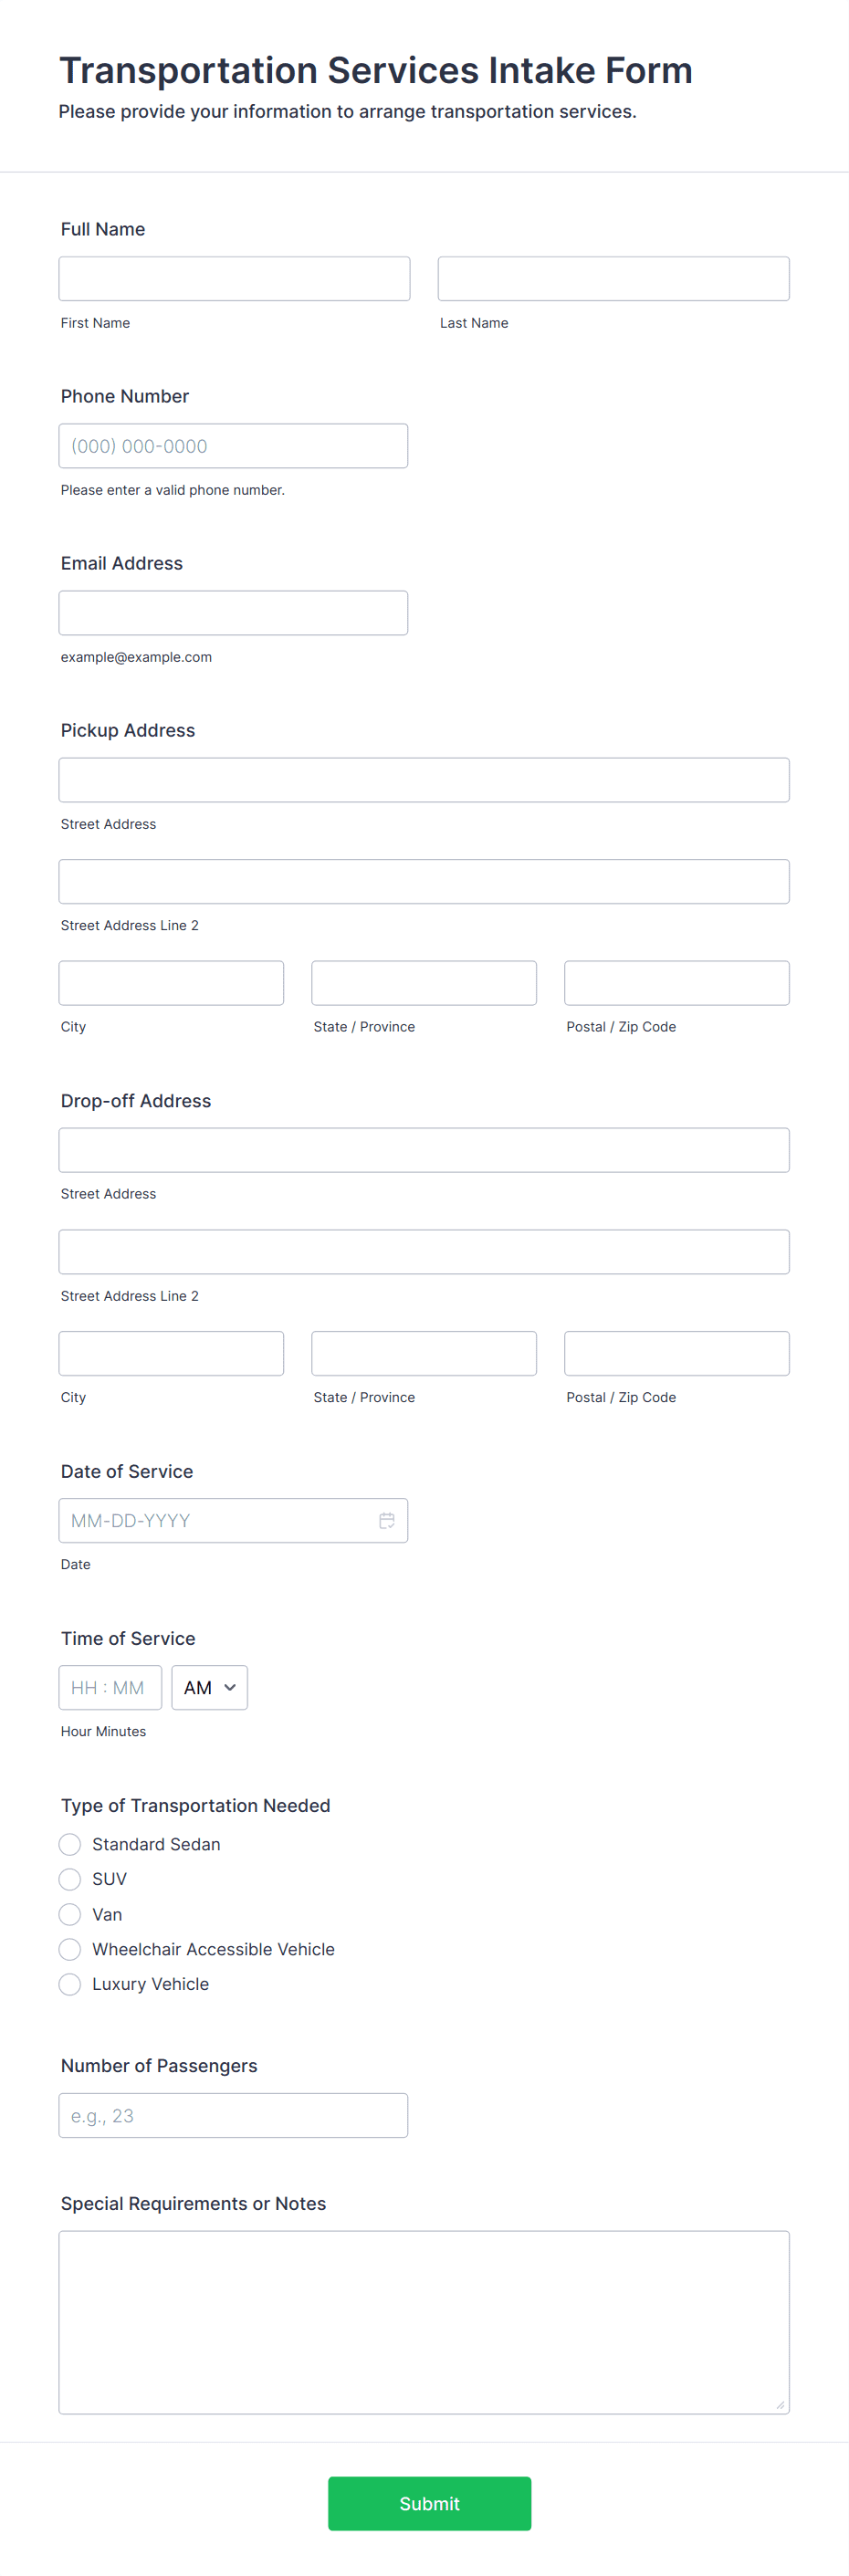Select the Van transportation type

click(x=70, y=1914)
